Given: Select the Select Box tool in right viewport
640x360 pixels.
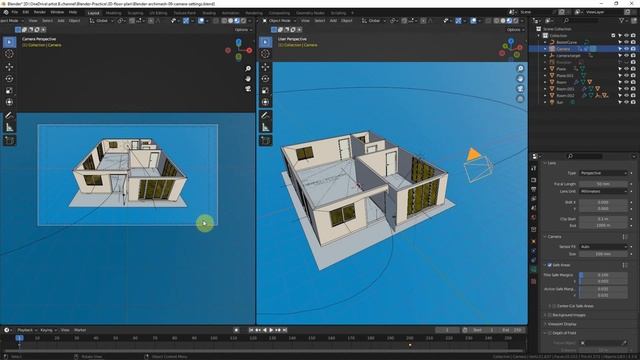Looking at the screenshot, I should coord(265,42).
